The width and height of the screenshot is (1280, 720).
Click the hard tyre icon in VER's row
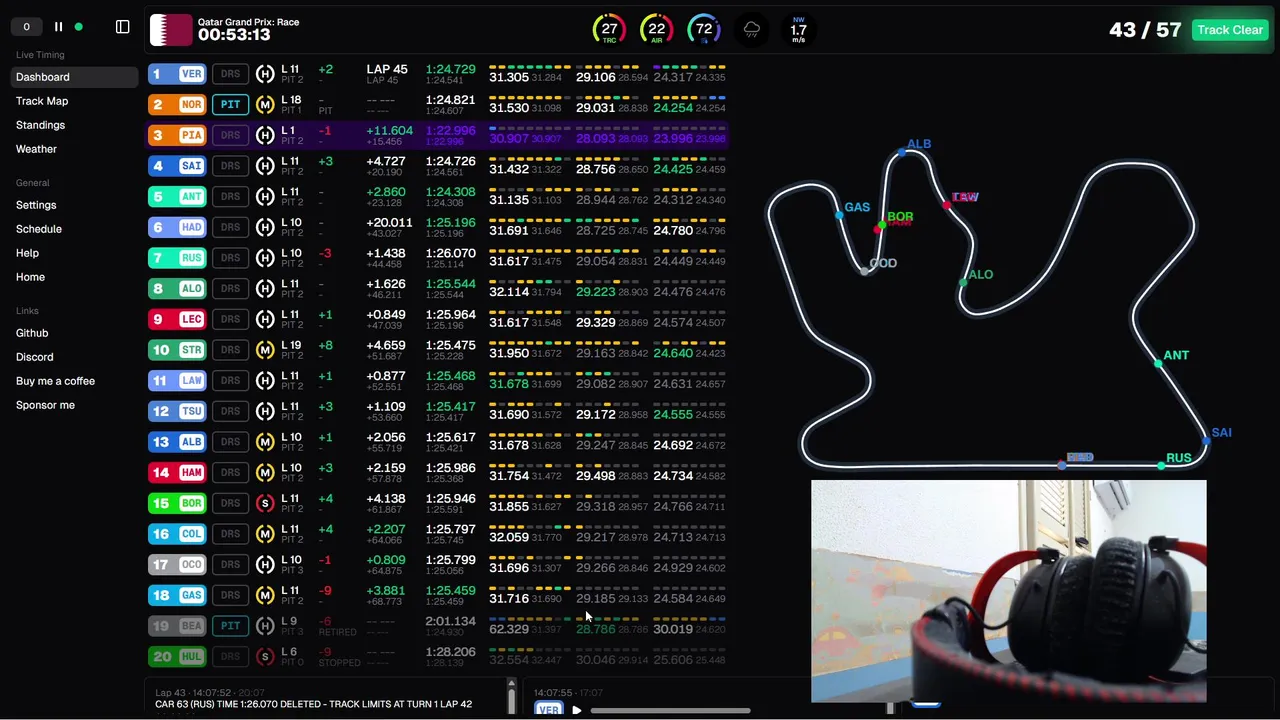click(265, 74)
